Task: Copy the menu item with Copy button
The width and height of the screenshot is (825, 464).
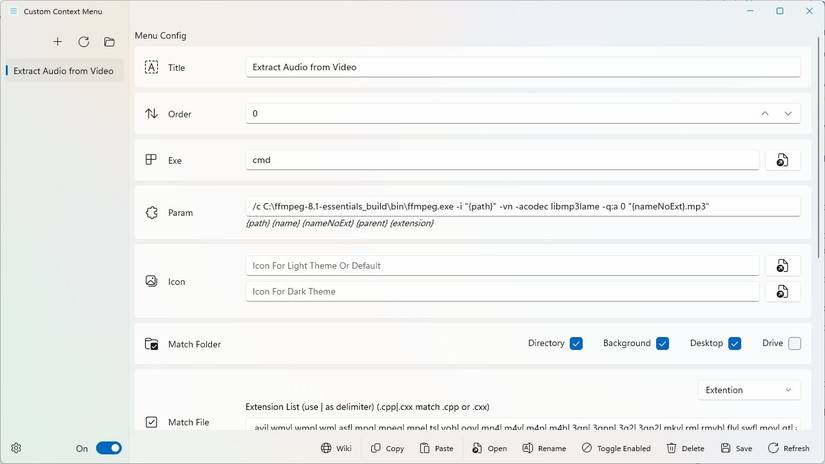Action: pos(388,448)
